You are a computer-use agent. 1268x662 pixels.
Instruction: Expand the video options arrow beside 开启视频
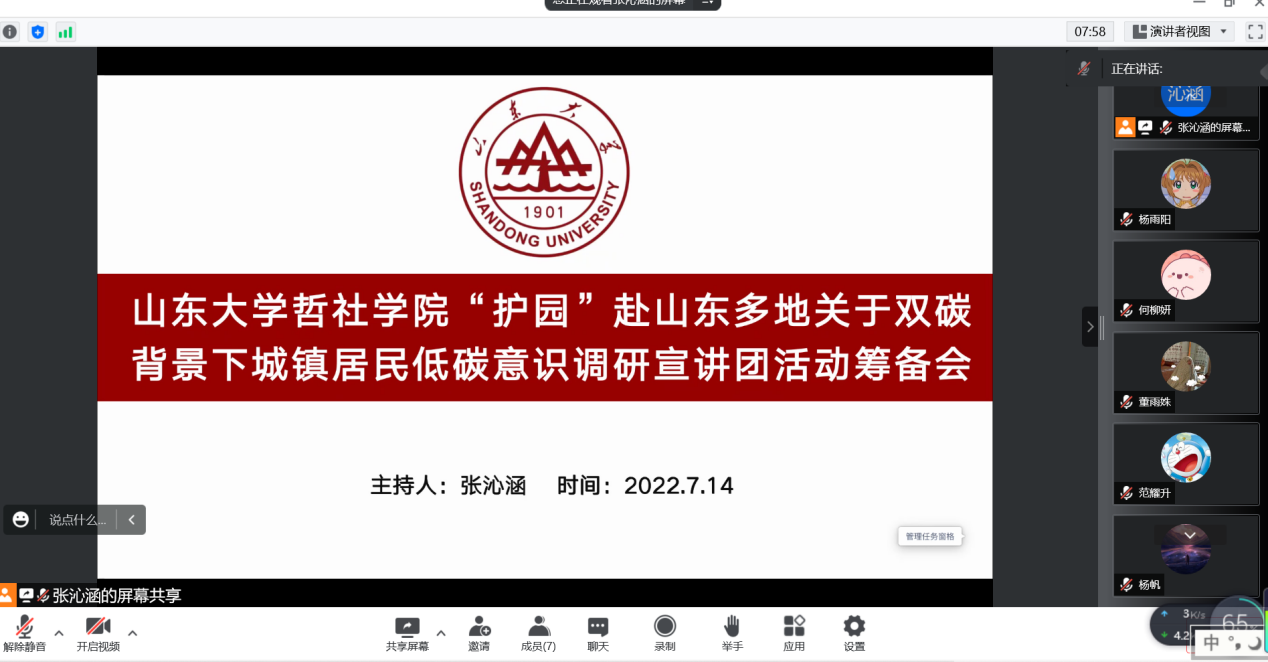(x=132, y=633)
